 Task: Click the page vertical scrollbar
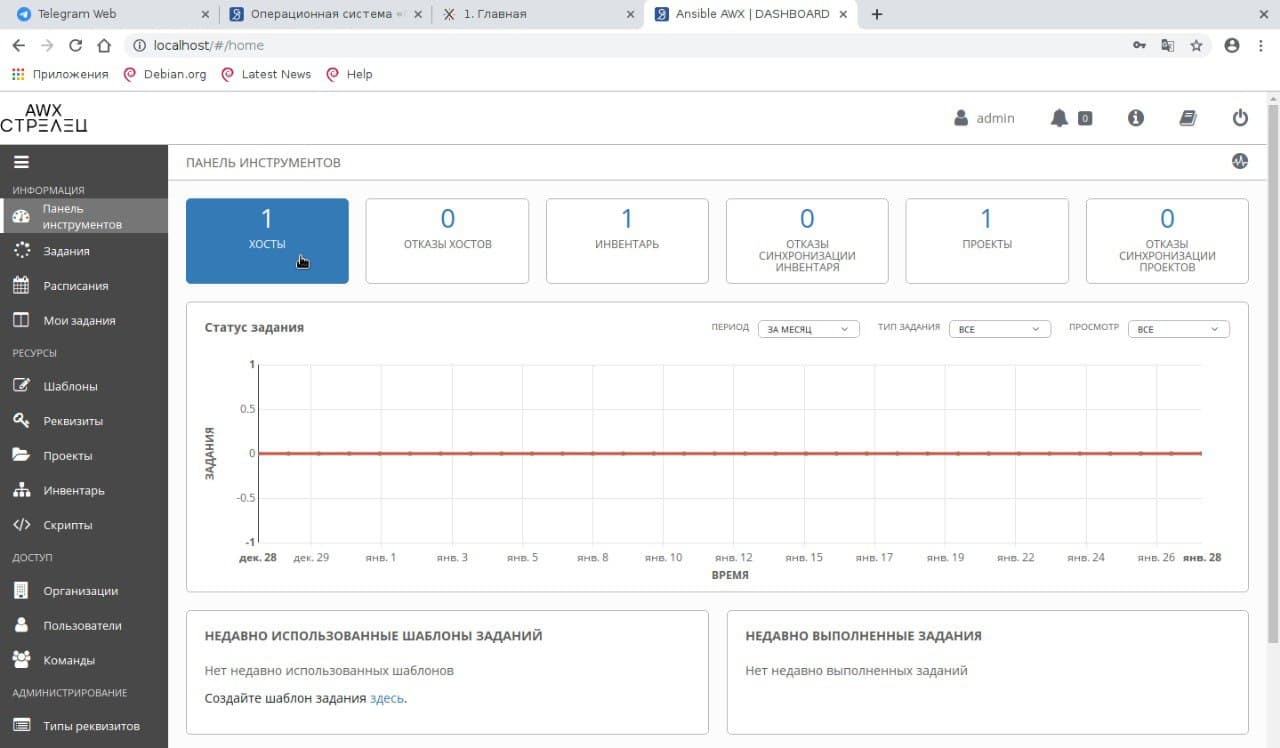click(x=1273, y=372)
